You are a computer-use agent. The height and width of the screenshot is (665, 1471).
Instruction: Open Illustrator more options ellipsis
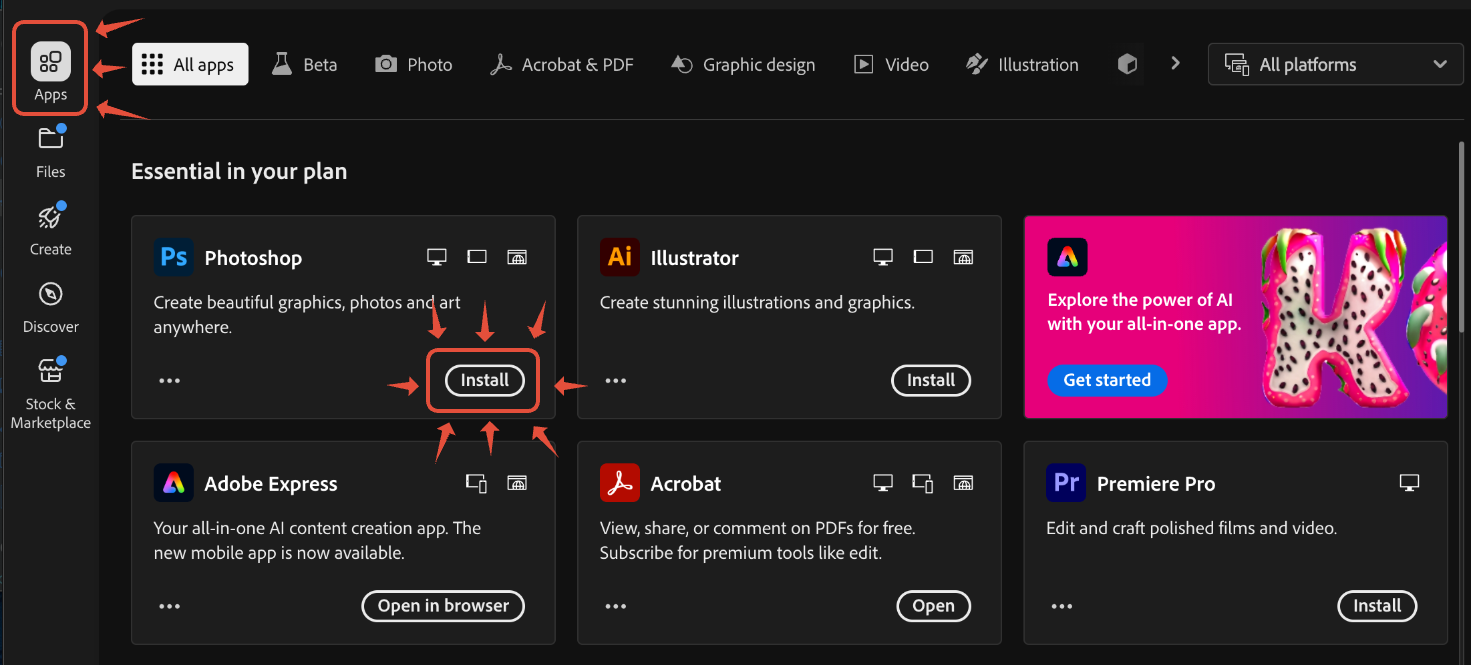[615, 381]
